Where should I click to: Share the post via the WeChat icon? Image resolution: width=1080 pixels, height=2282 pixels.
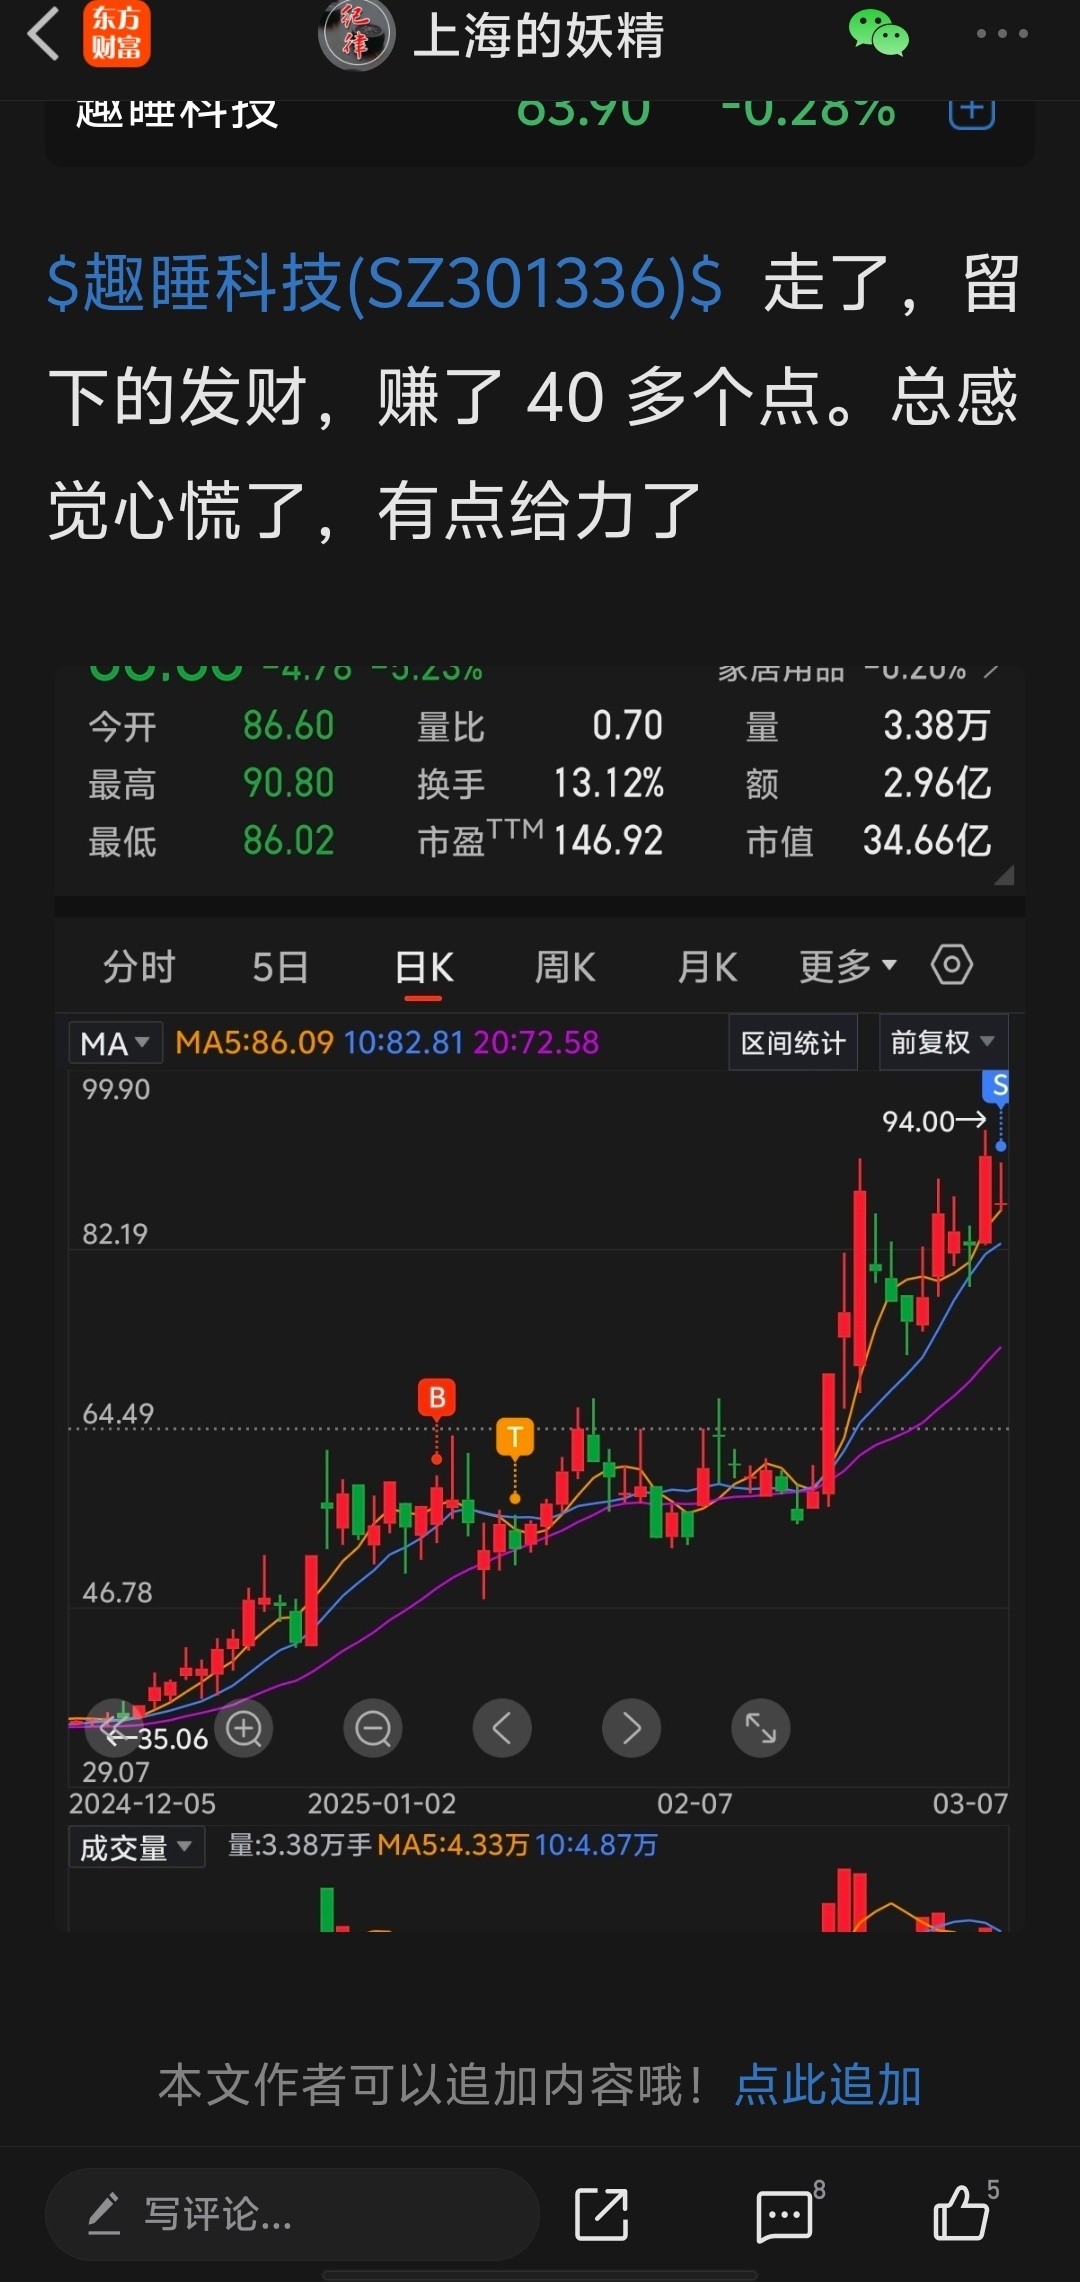[x=878, y=33]
